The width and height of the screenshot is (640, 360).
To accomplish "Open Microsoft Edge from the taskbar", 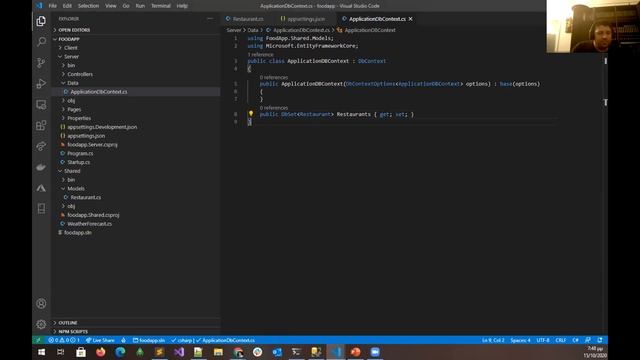I will 120,352.
